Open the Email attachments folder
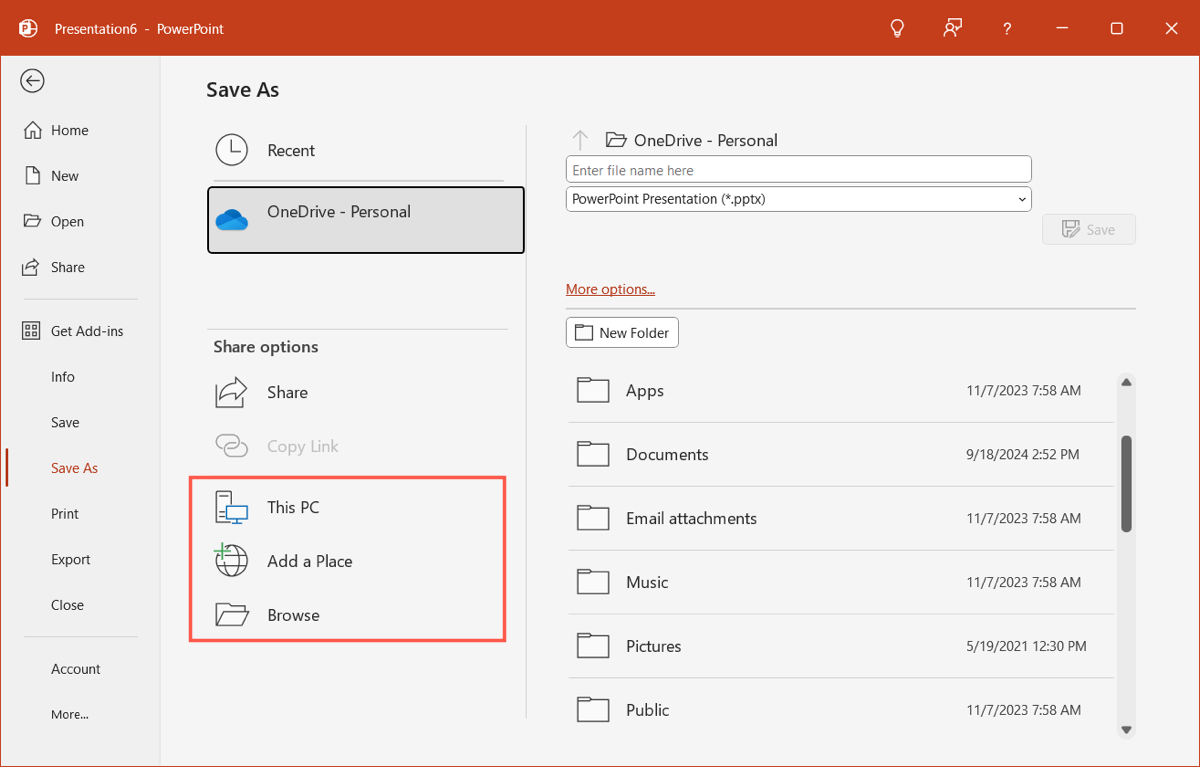The width and height of the screenshot is (1200, 767). (x=841, y=518)
